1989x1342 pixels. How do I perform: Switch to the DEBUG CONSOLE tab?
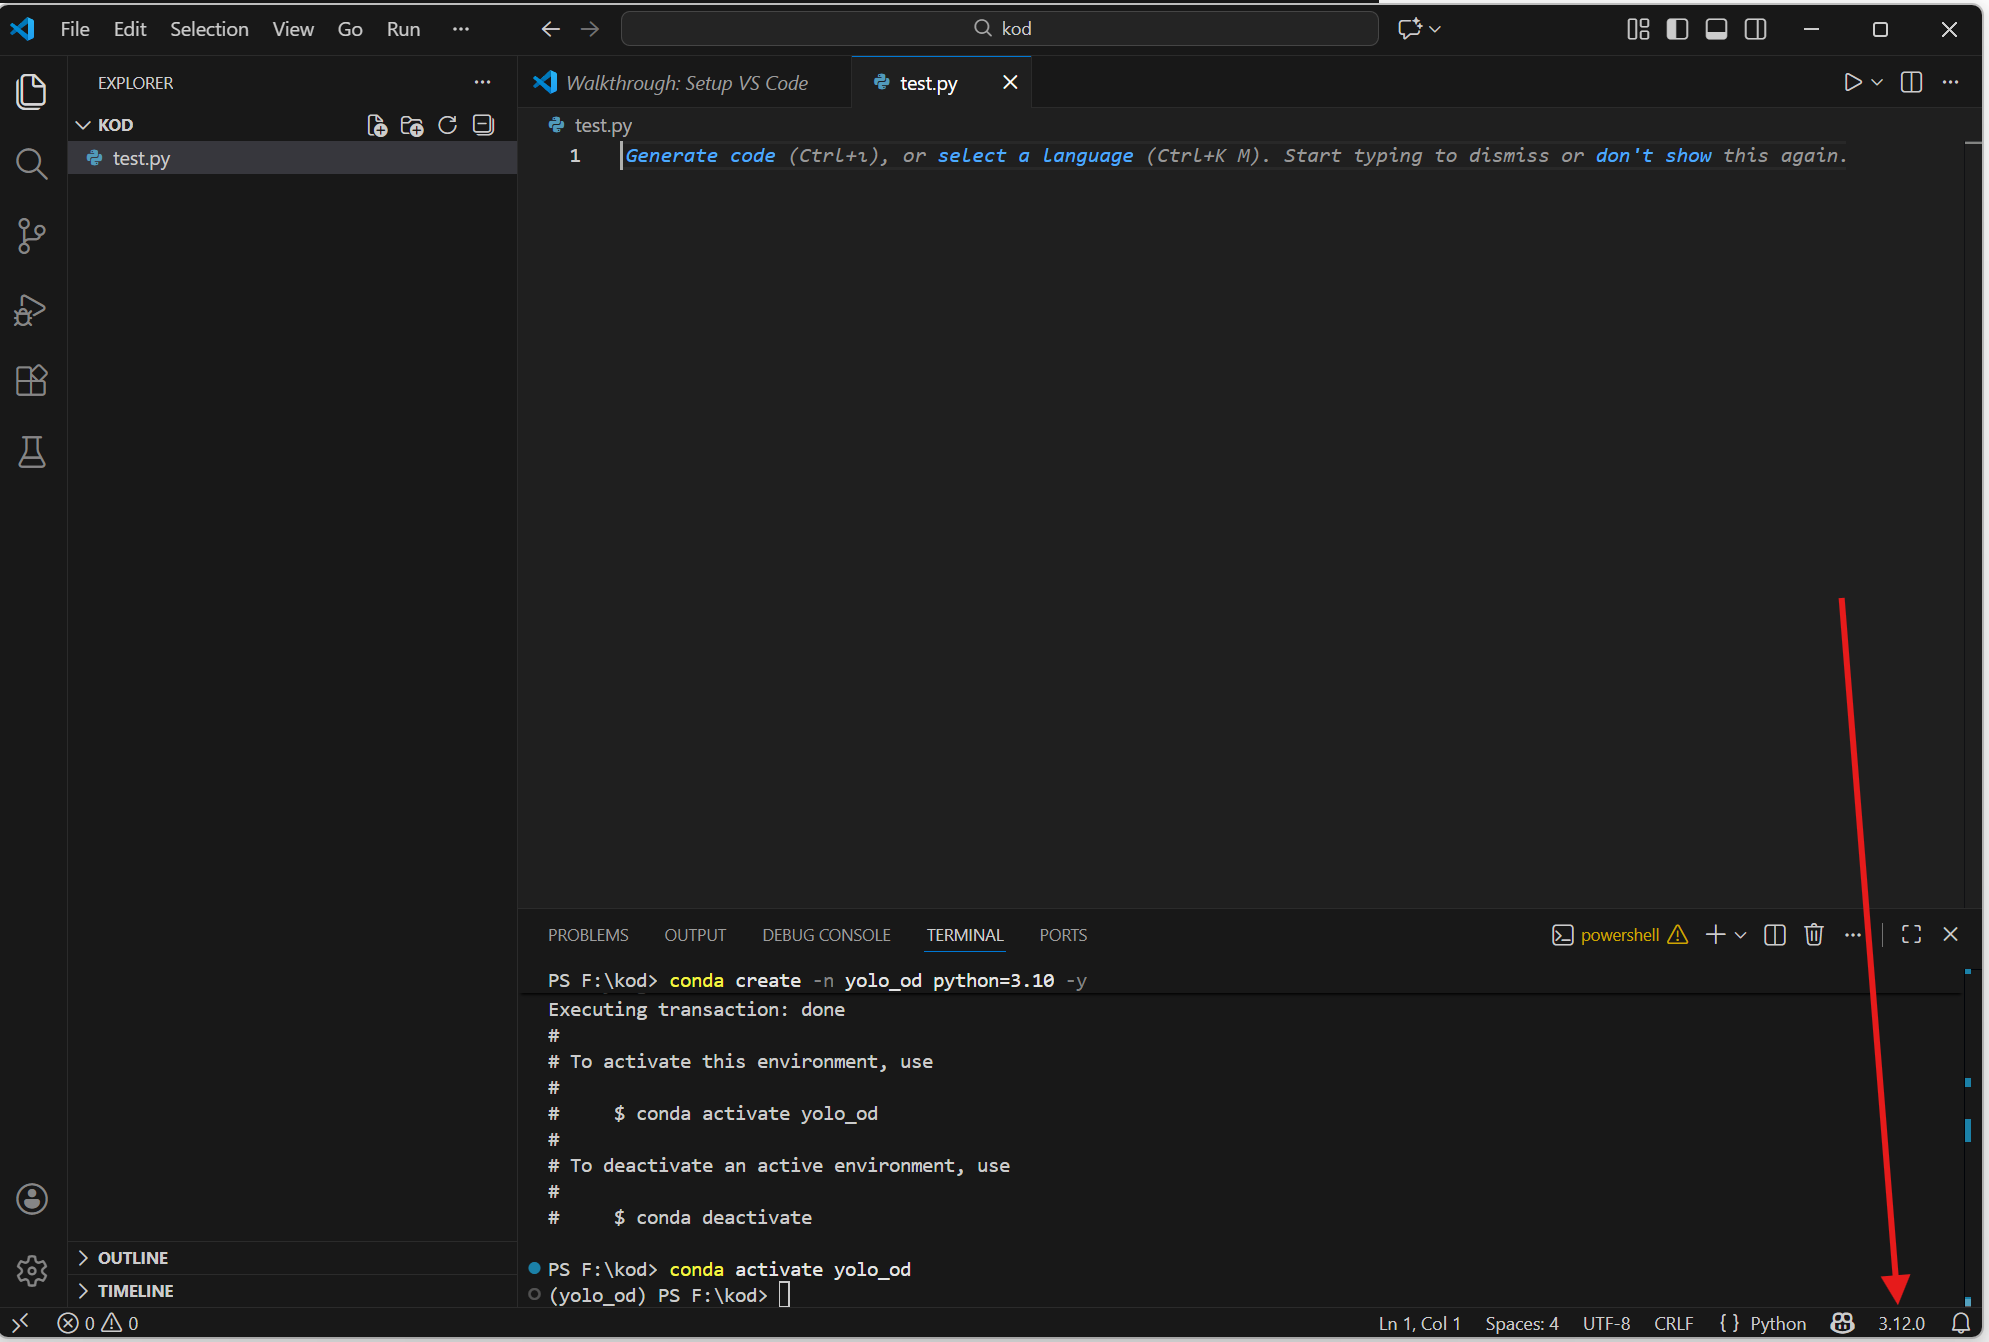[x=826, y=935]
